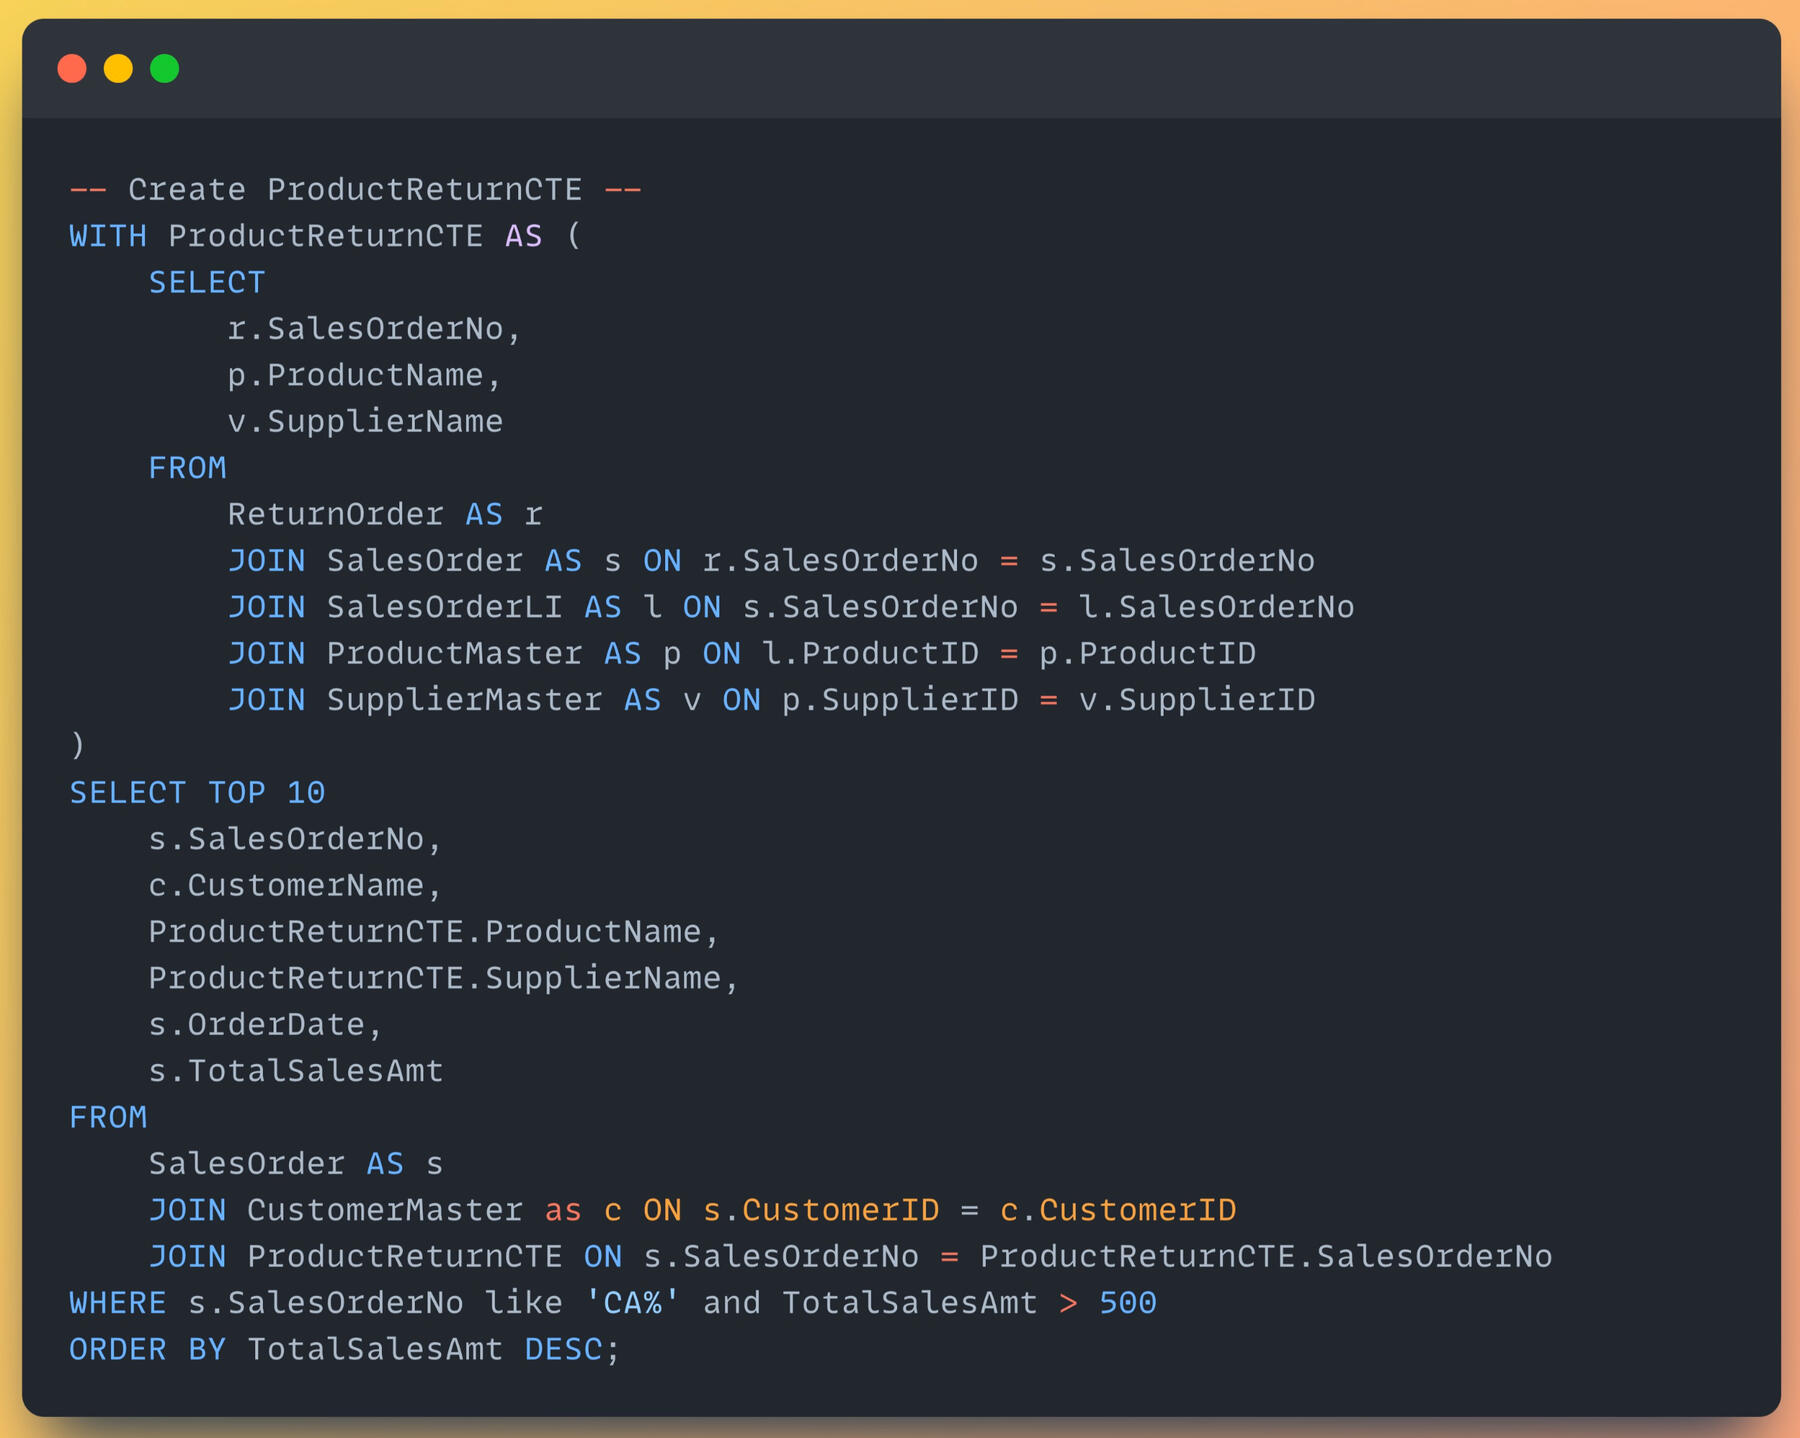Click the "ReturnOrder AS r" table reference

pos(384,515)
